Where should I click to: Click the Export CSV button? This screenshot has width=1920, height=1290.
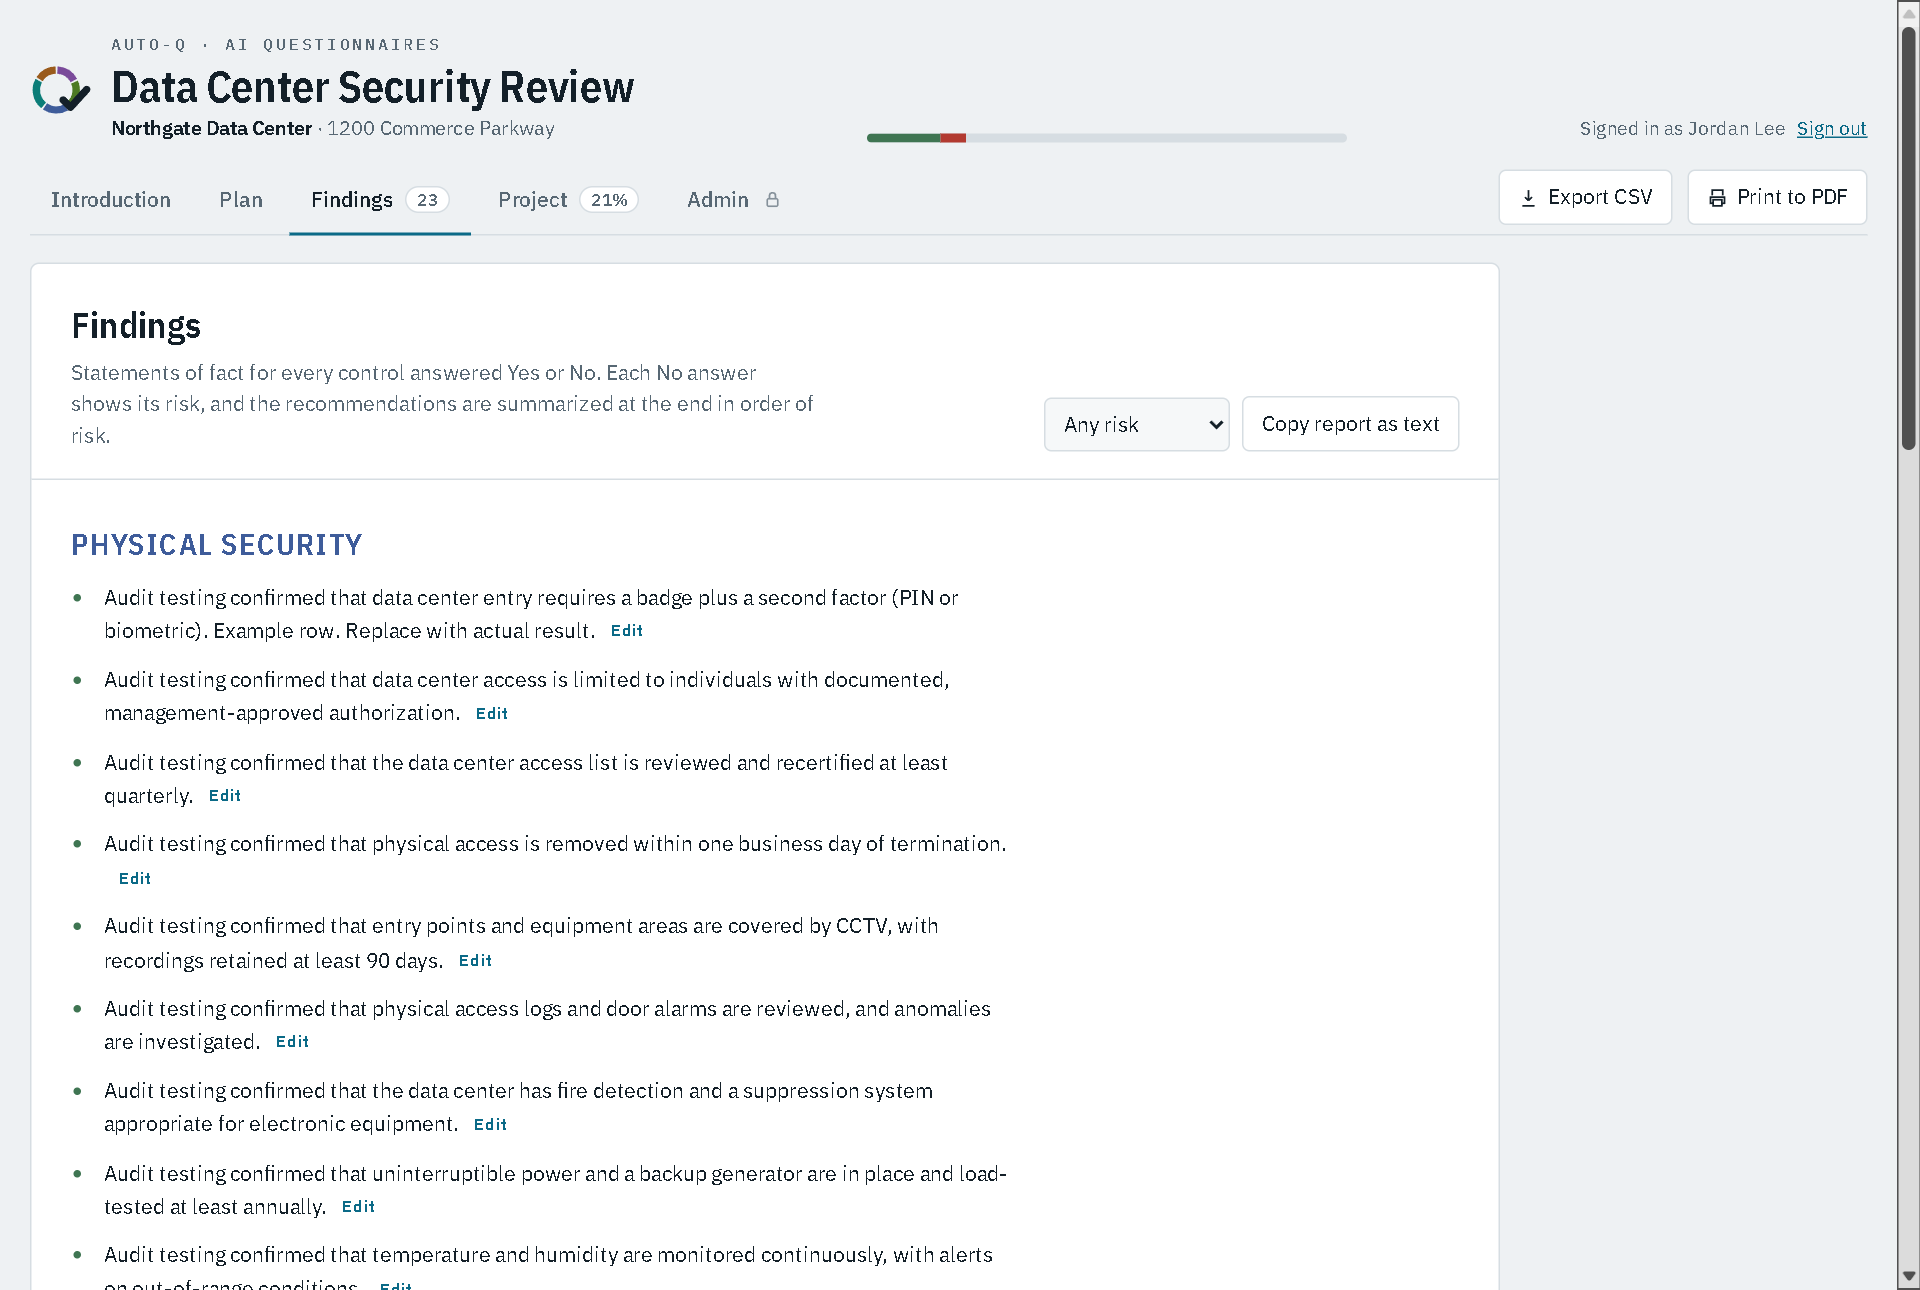(1585, 198)
